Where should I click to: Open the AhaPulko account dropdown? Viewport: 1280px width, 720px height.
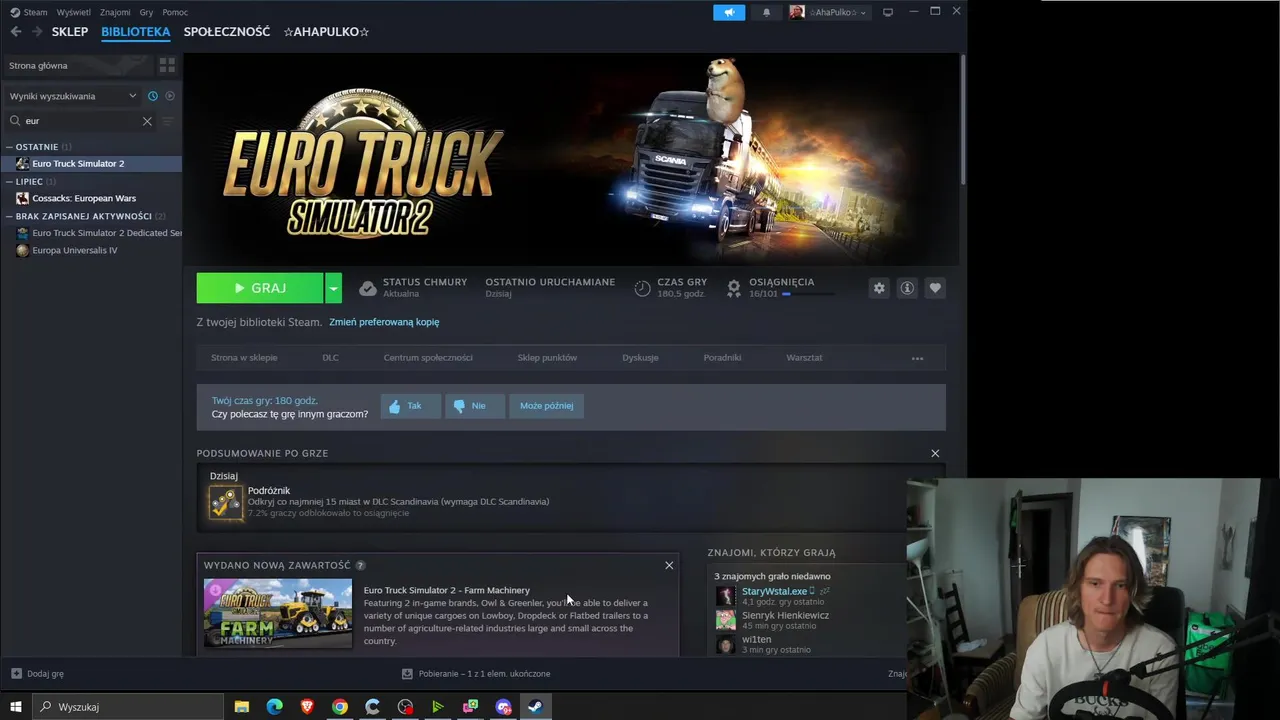pos(829,12)
